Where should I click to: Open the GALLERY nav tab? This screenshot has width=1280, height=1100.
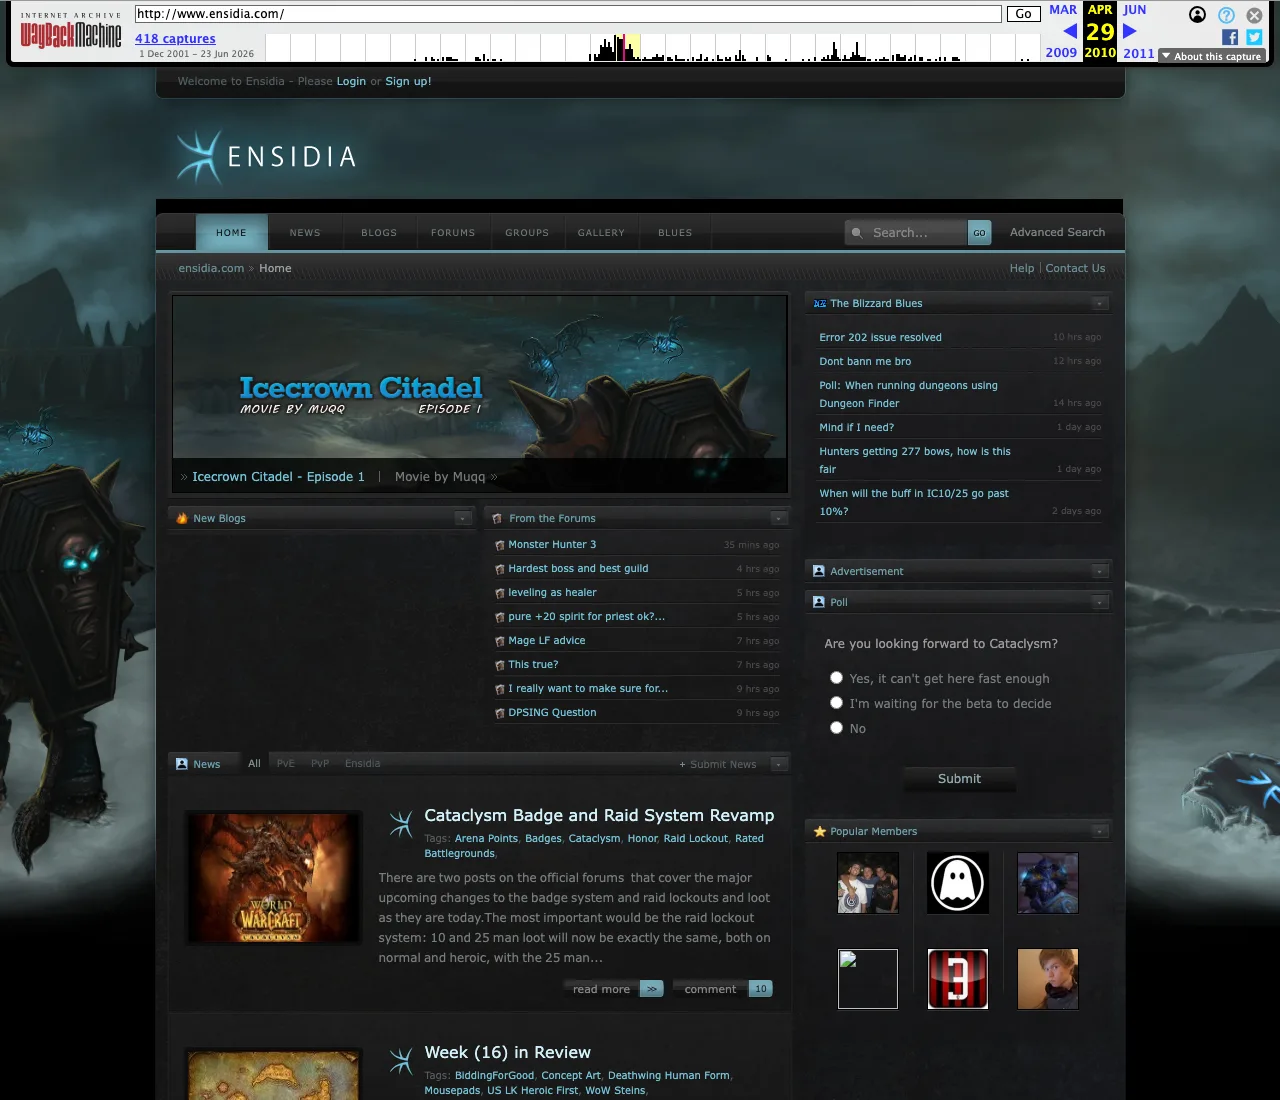point(601,232)
